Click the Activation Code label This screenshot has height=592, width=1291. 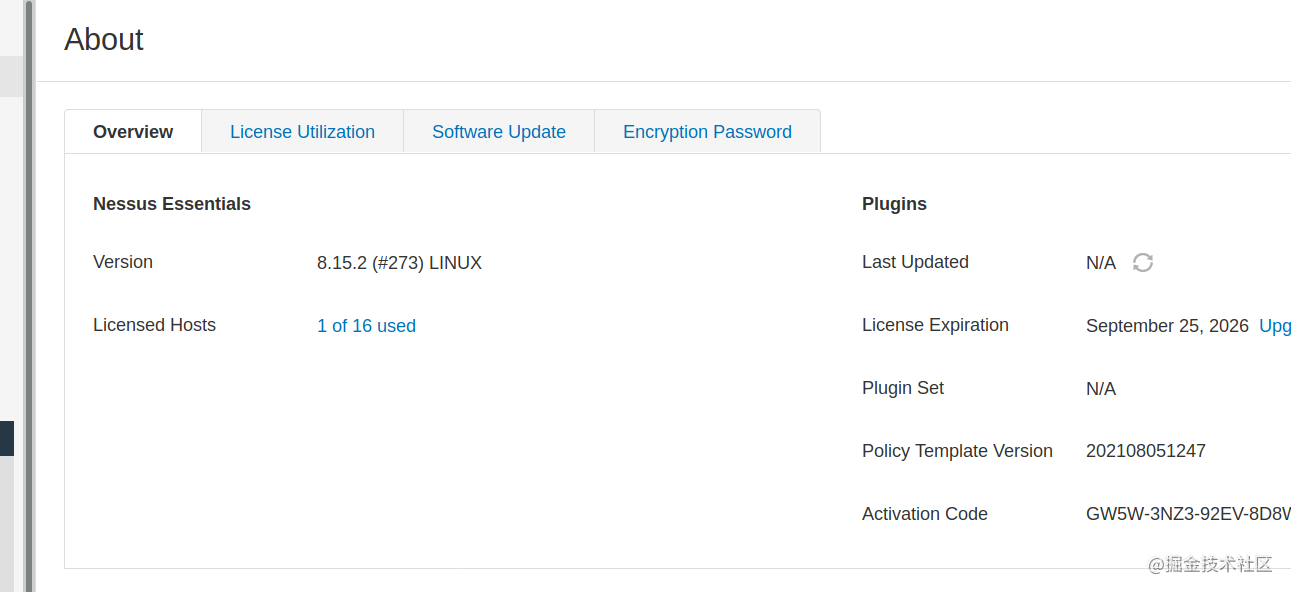pos(924,514)
